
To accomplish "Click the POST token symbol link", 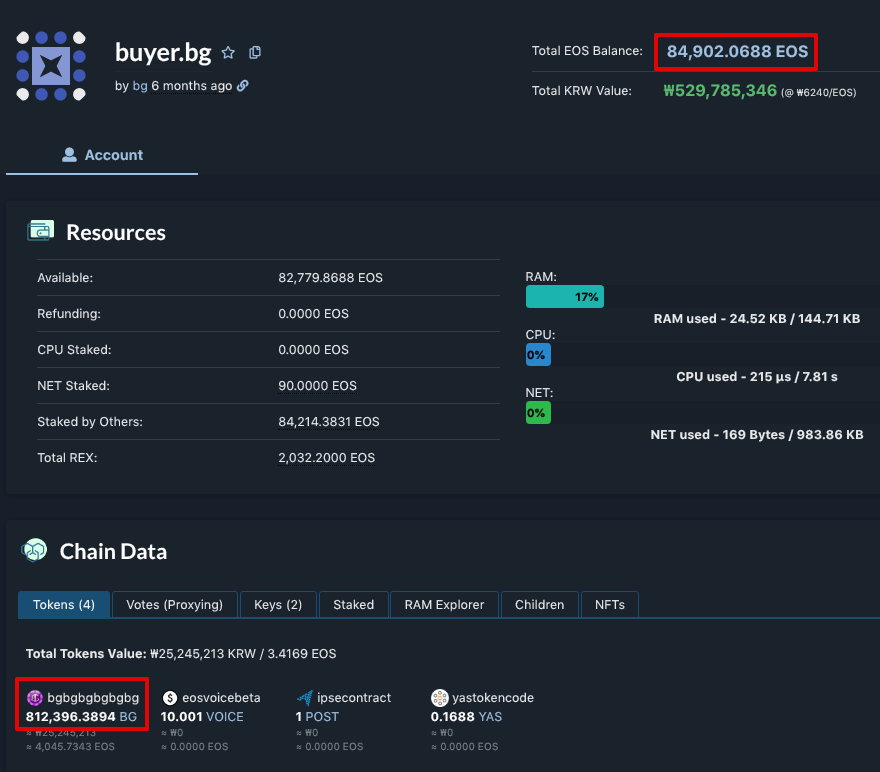I will pos(322,716).
